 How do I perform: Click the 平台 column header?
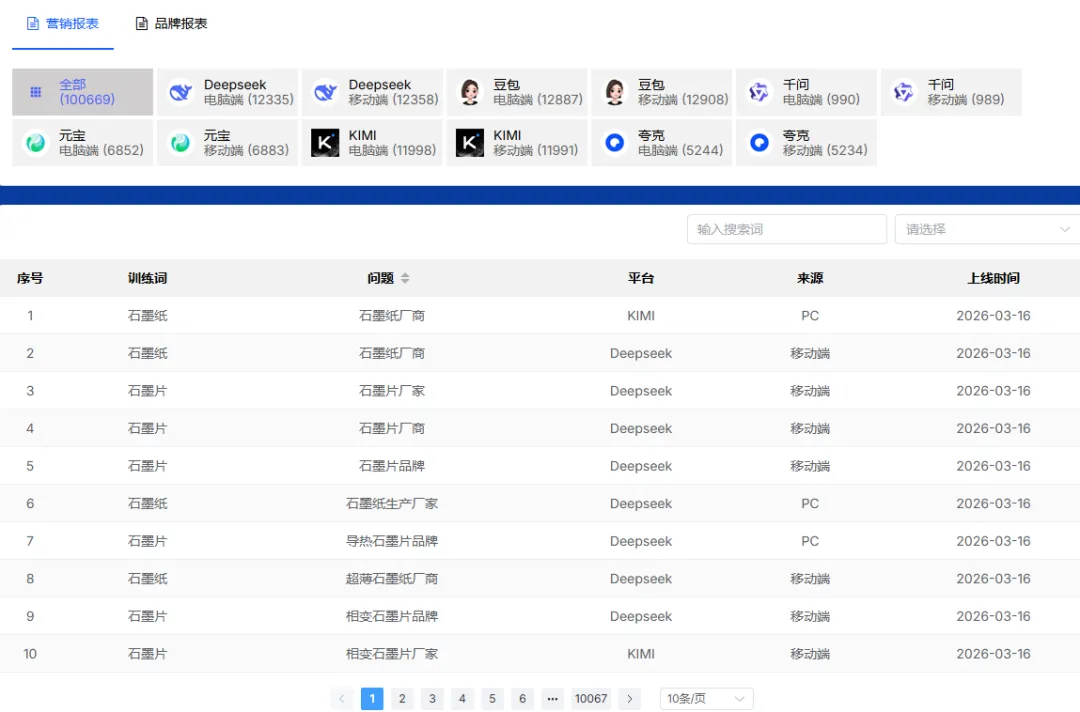click(x=641, y=278)
